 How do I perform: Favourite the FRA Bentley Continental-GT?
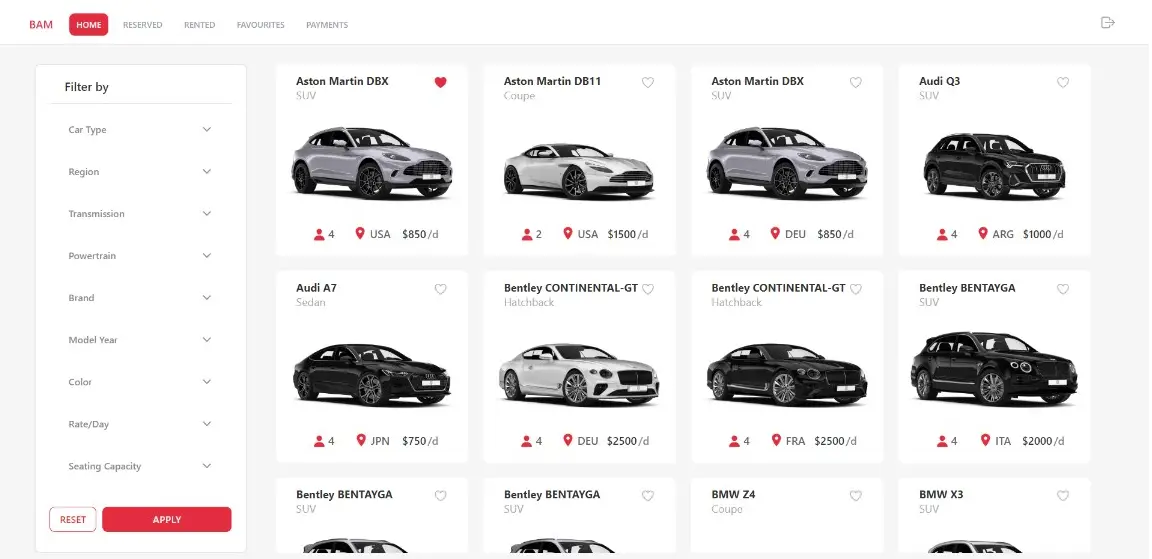click(x=856, y=289)
